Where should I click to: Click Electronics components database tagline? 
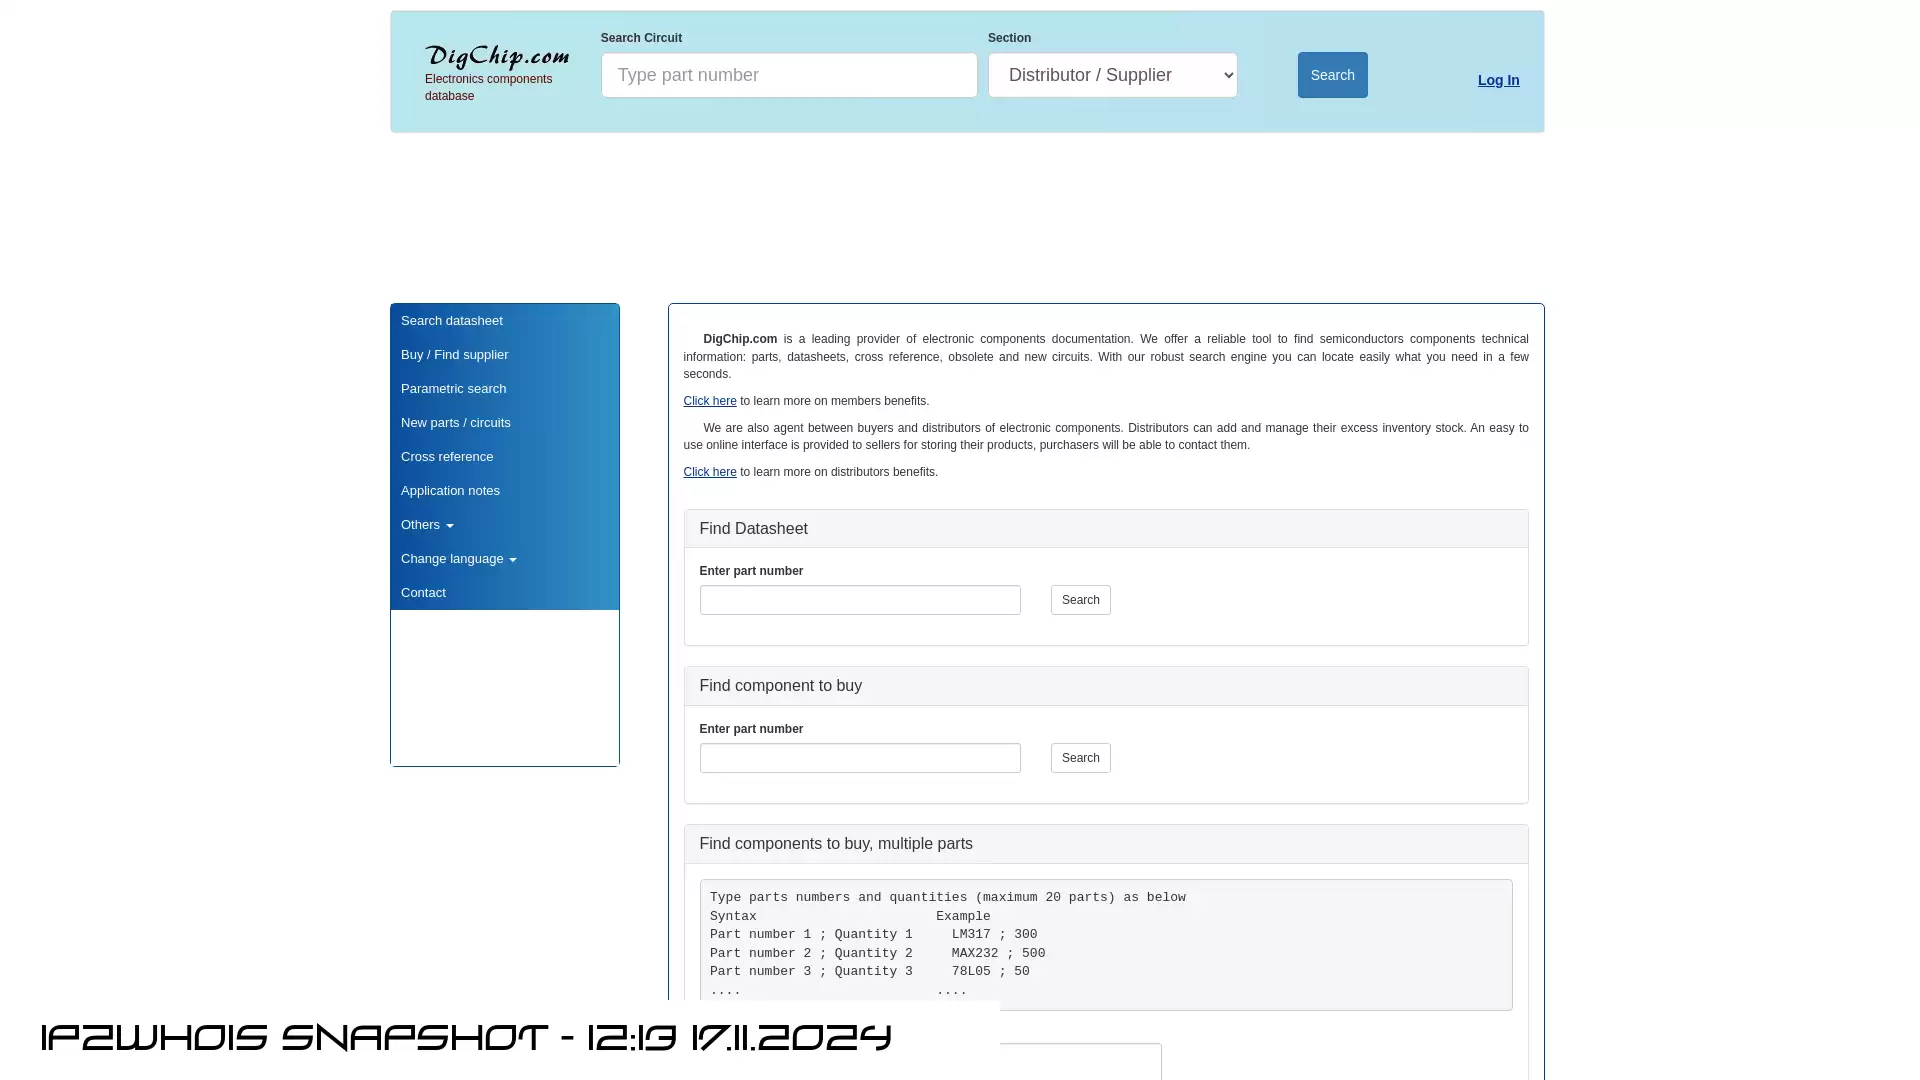point(488,88)
